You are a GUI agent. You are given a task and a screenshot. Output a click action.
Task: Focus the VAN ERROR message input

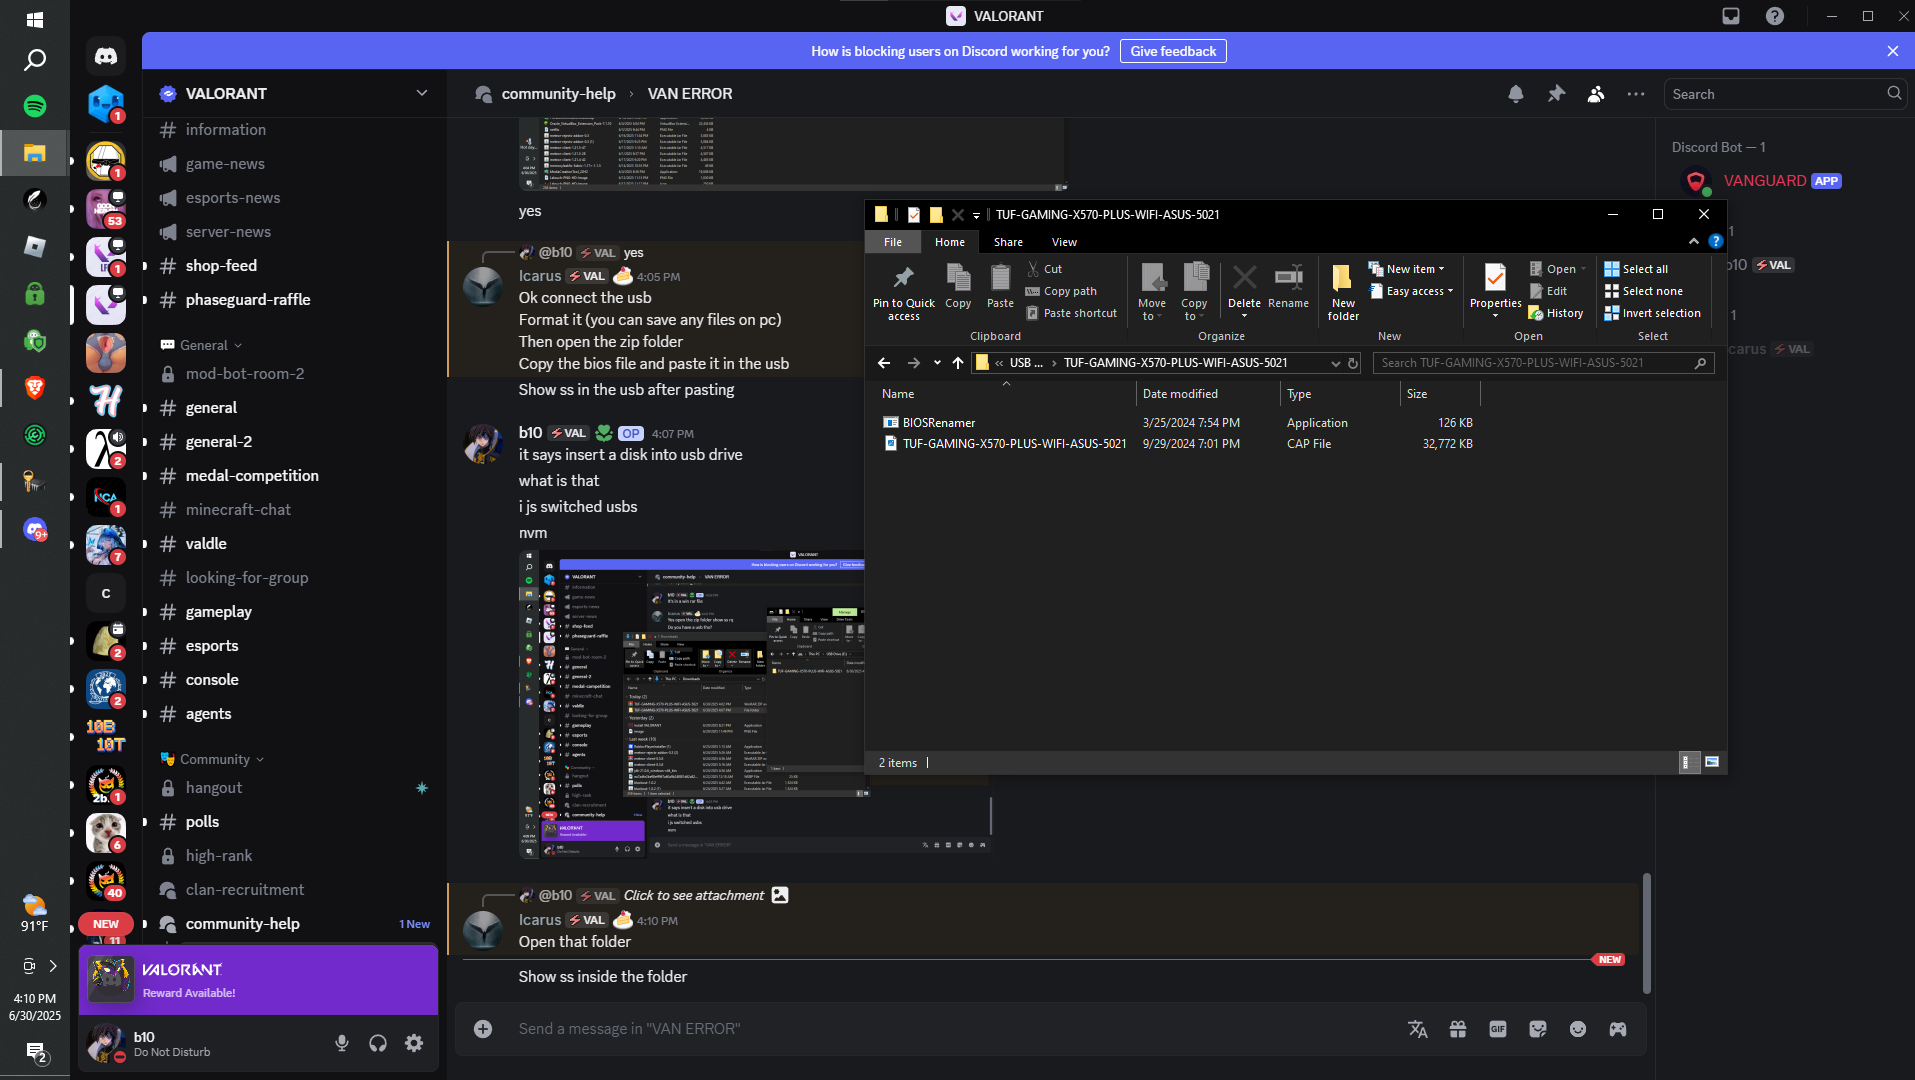coord(950,1029)
